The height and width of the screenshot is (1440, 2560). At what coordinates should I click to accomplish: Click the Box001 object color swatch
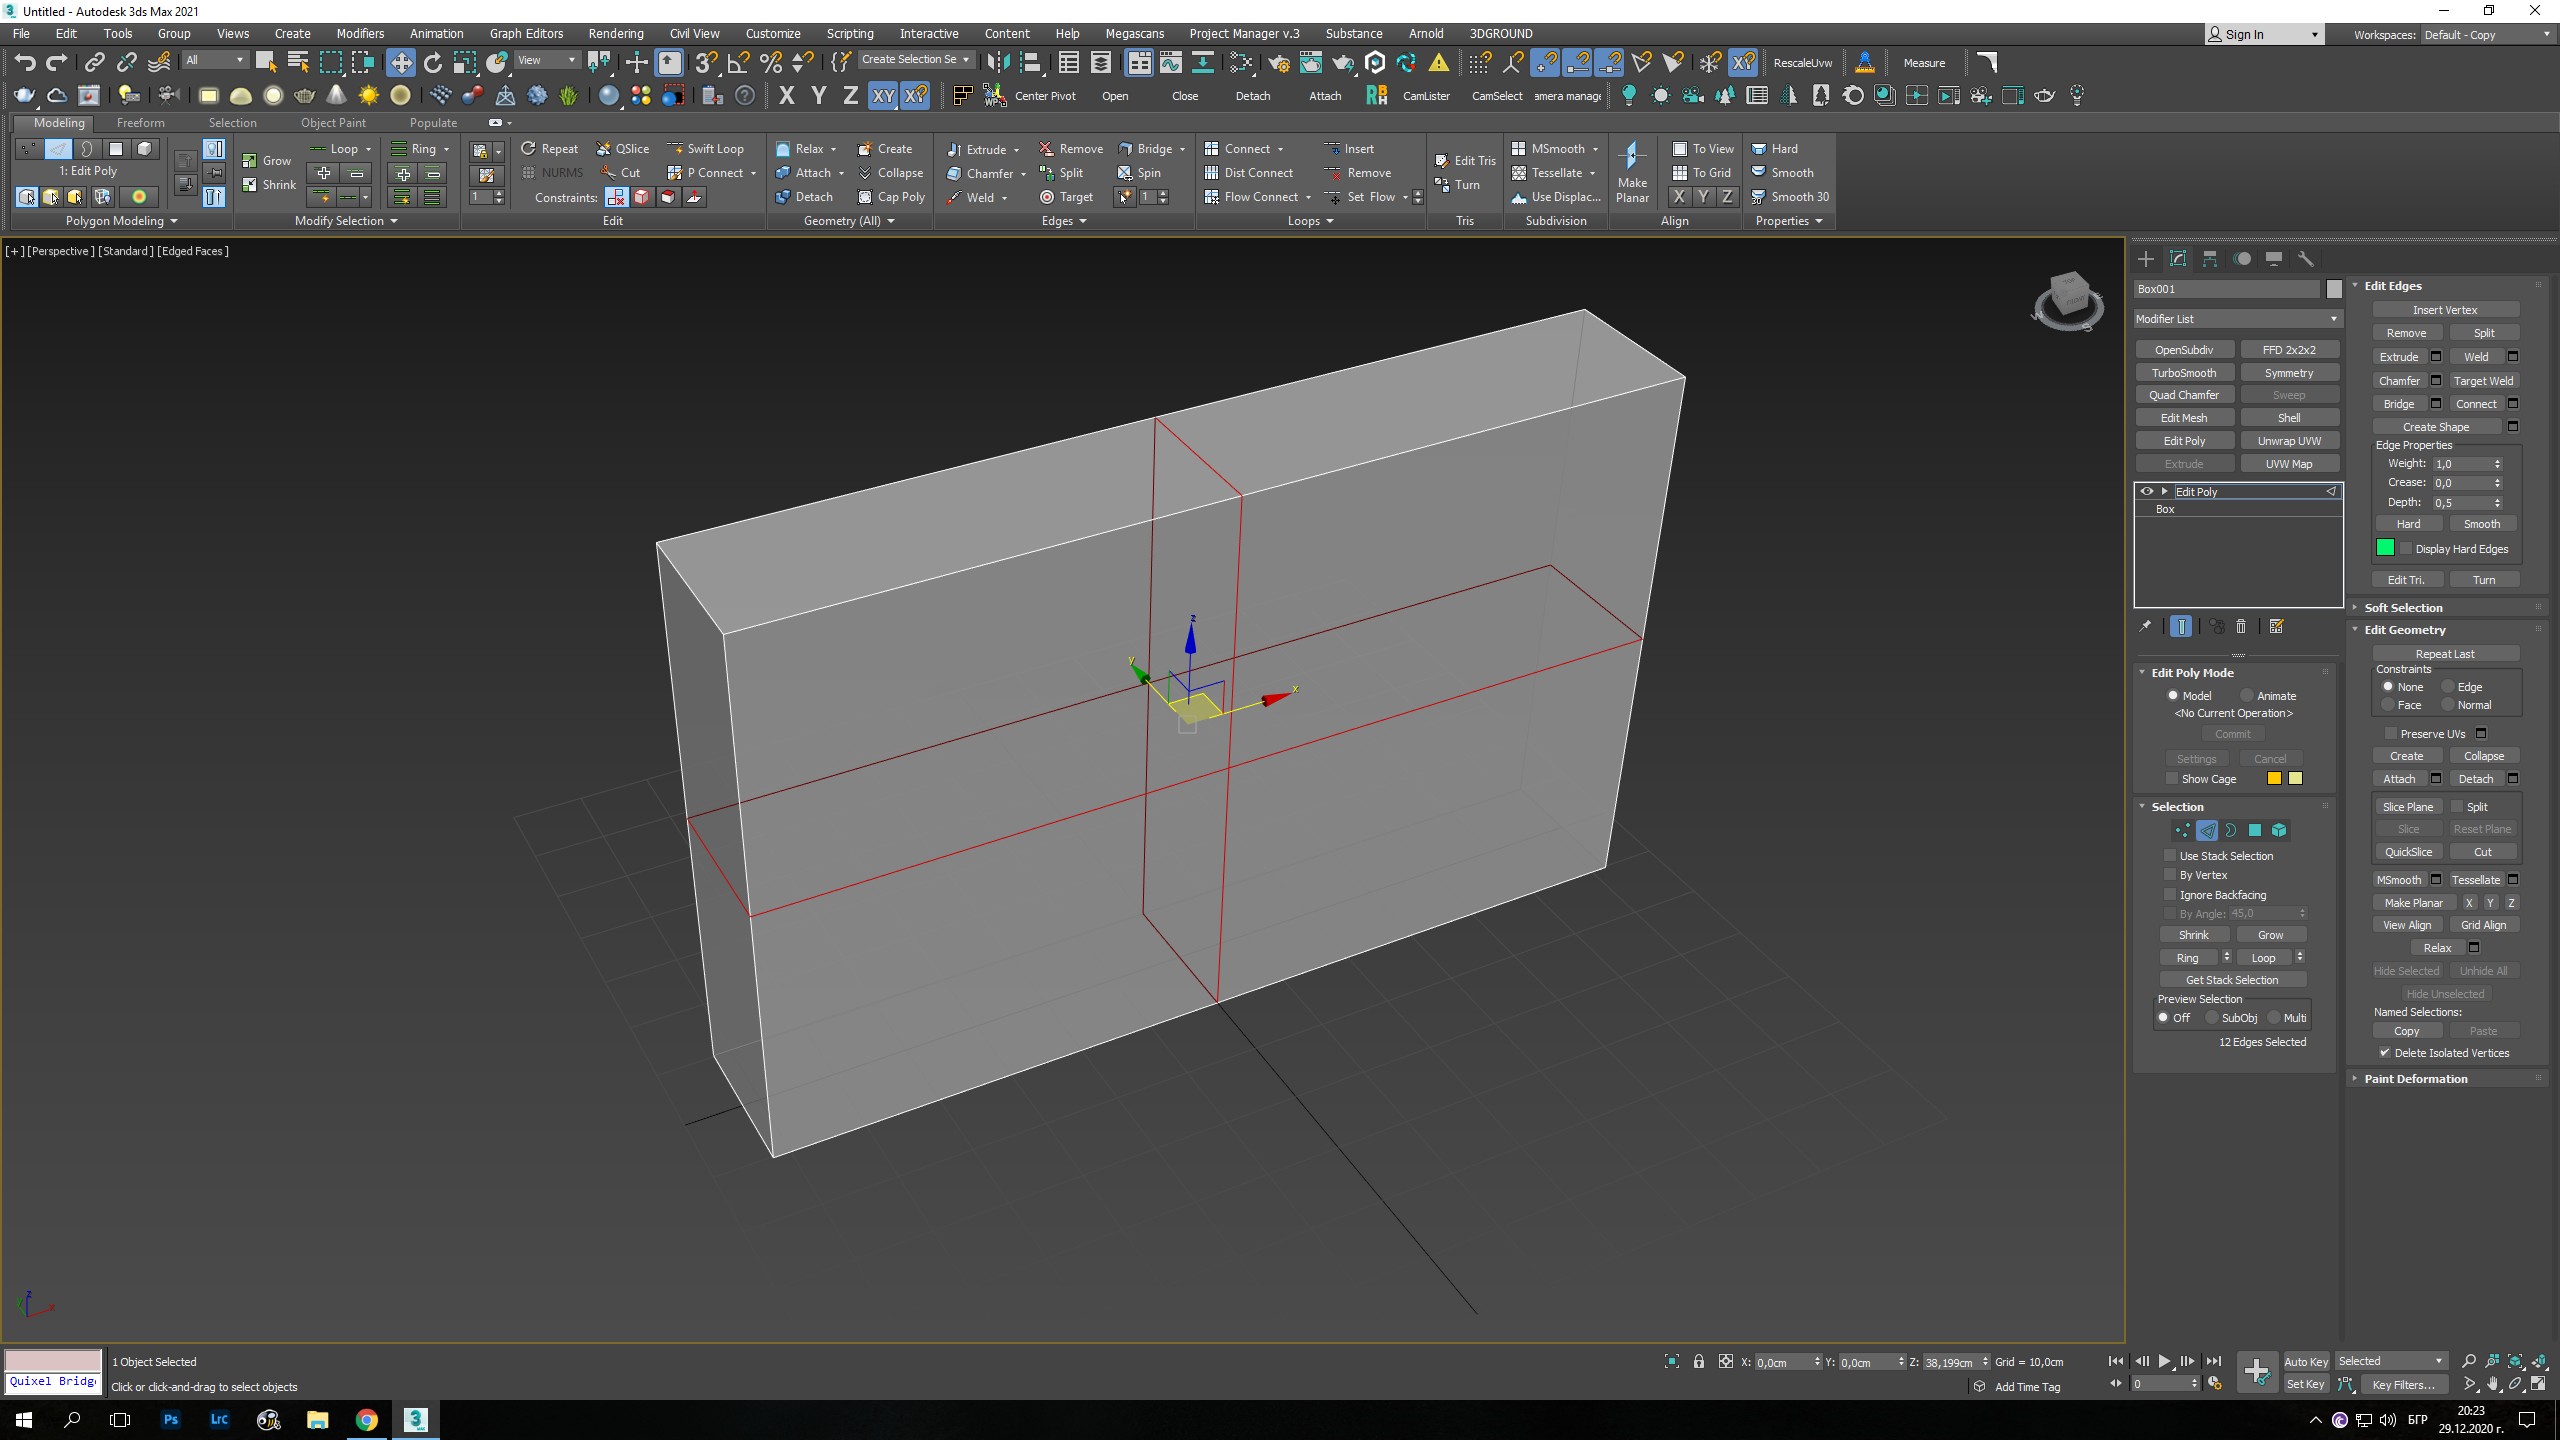coord(2334,289)
